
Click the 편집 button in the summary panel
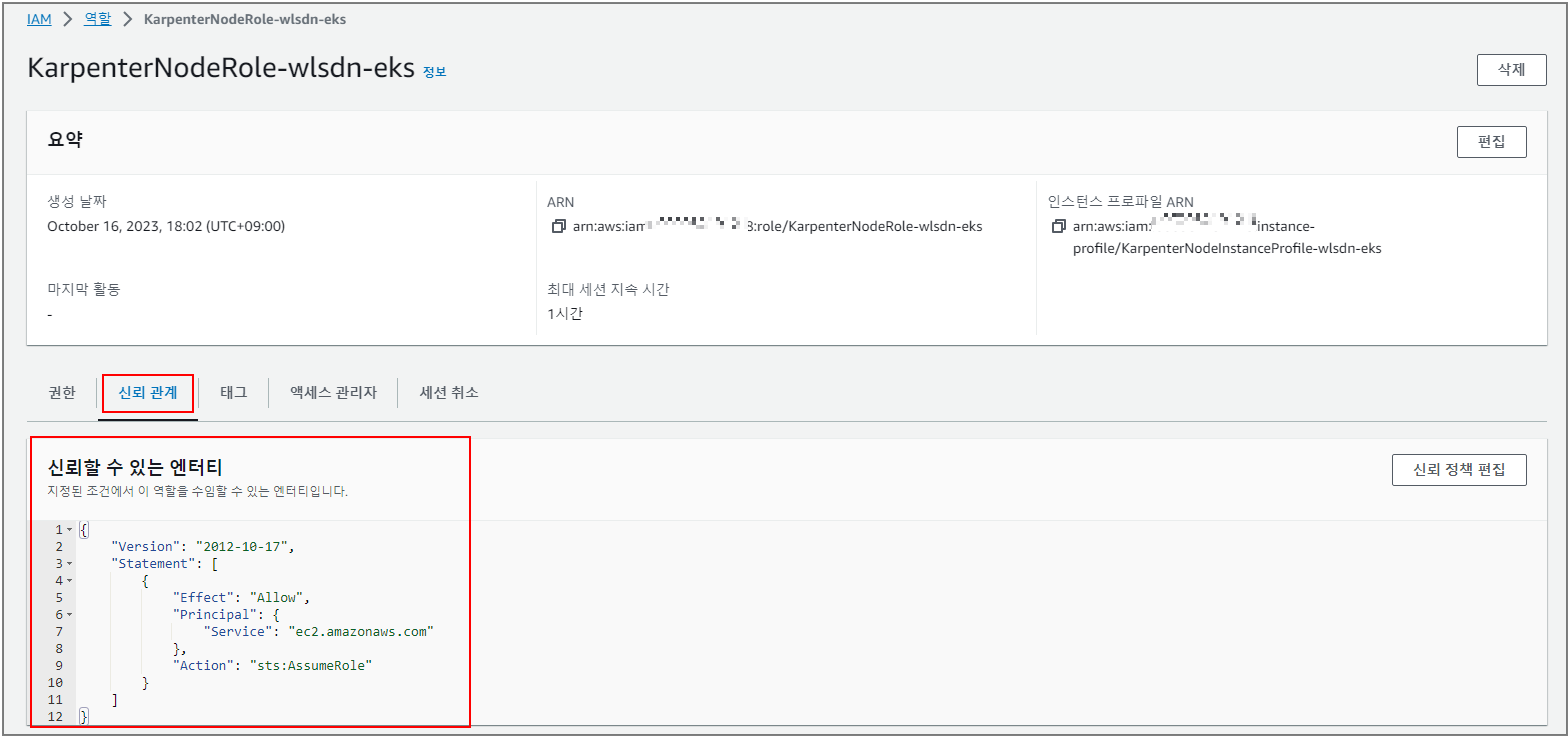[1491, 142]
